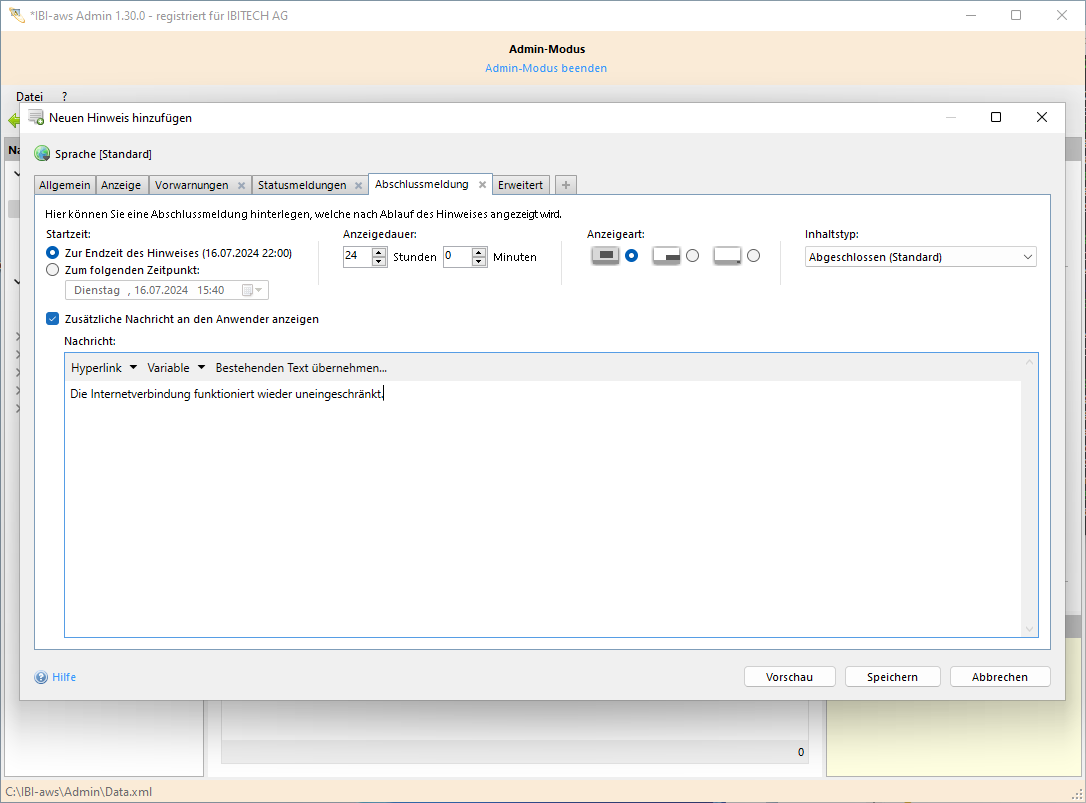This screenshot has width=1086, height=803.
Task: Close the Abschlussmeldung tab via x icon
Action: tap(482, 185)
